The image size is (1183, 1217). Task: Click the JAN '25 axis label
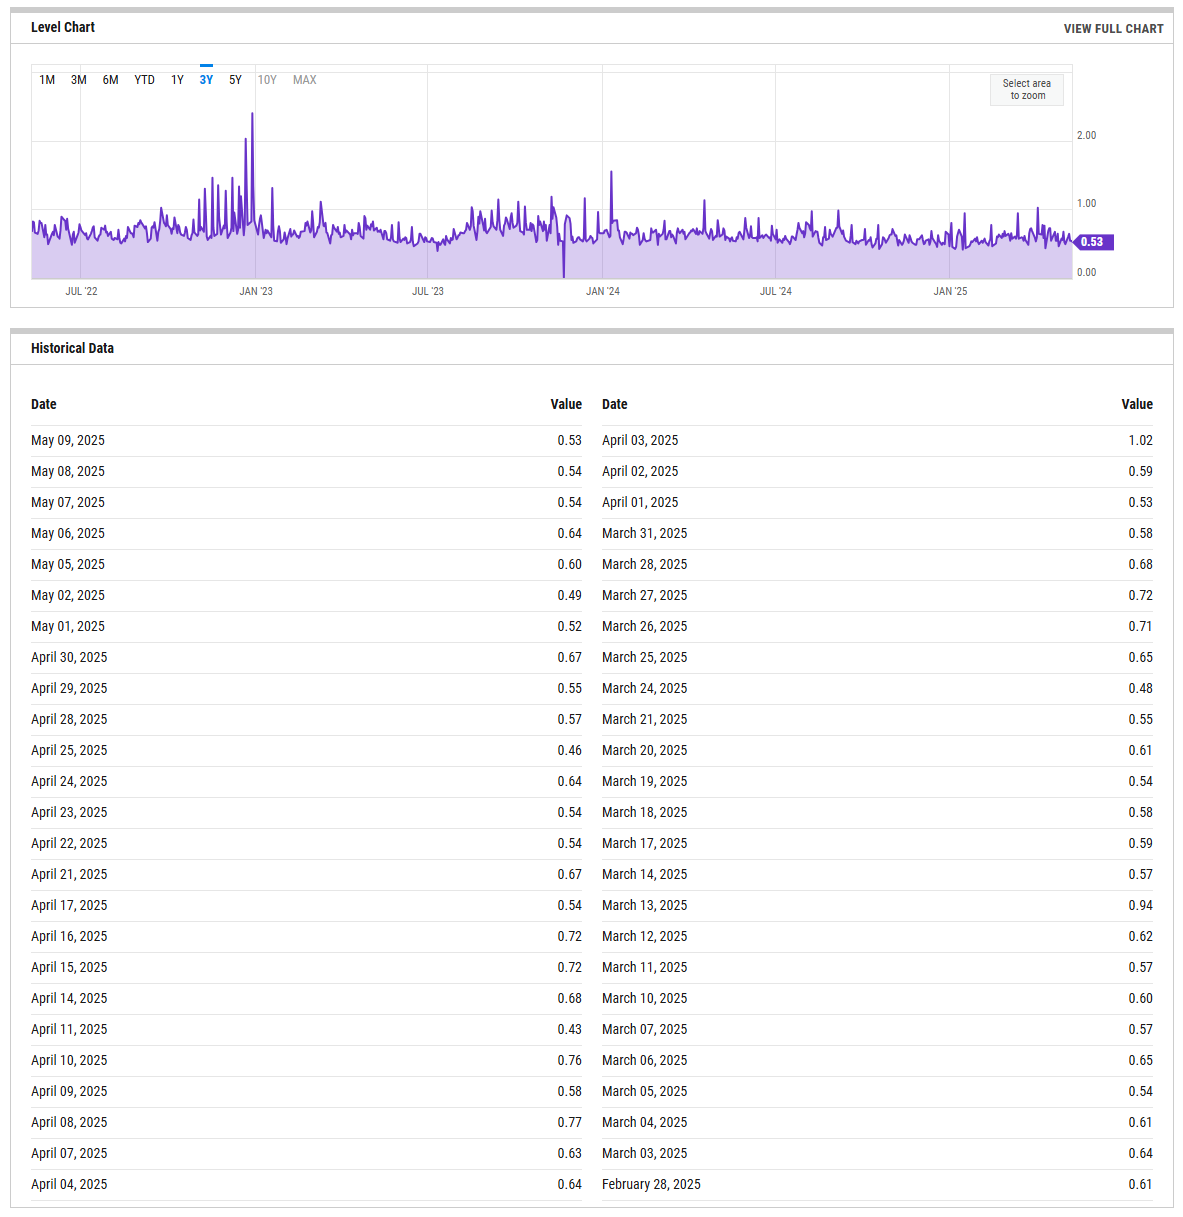click(950, 291)
